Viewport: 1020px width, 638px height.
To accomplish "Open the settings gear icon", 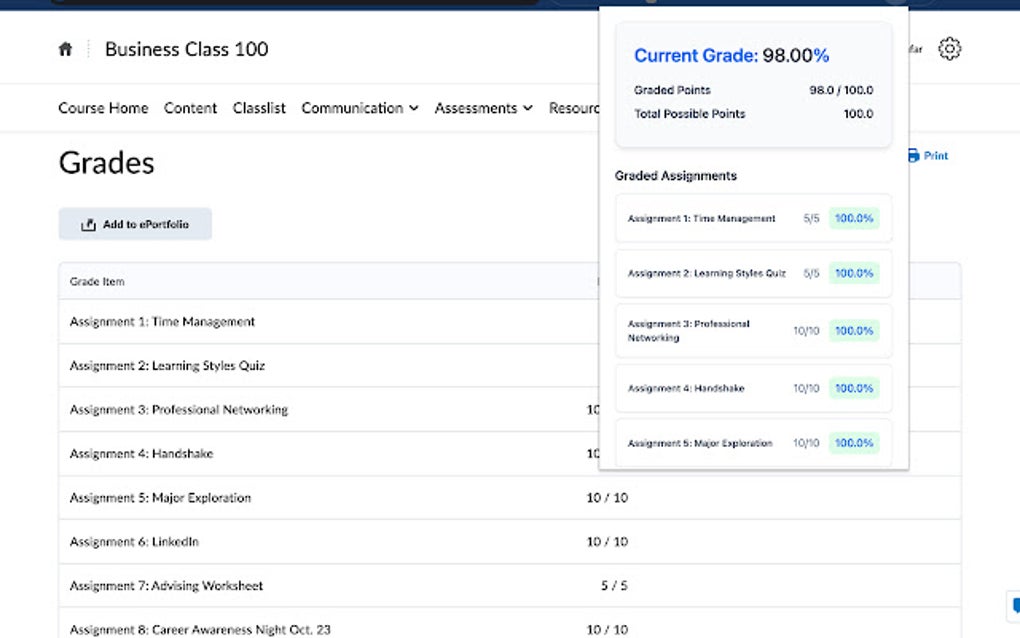I will click(x=948, y=48).
